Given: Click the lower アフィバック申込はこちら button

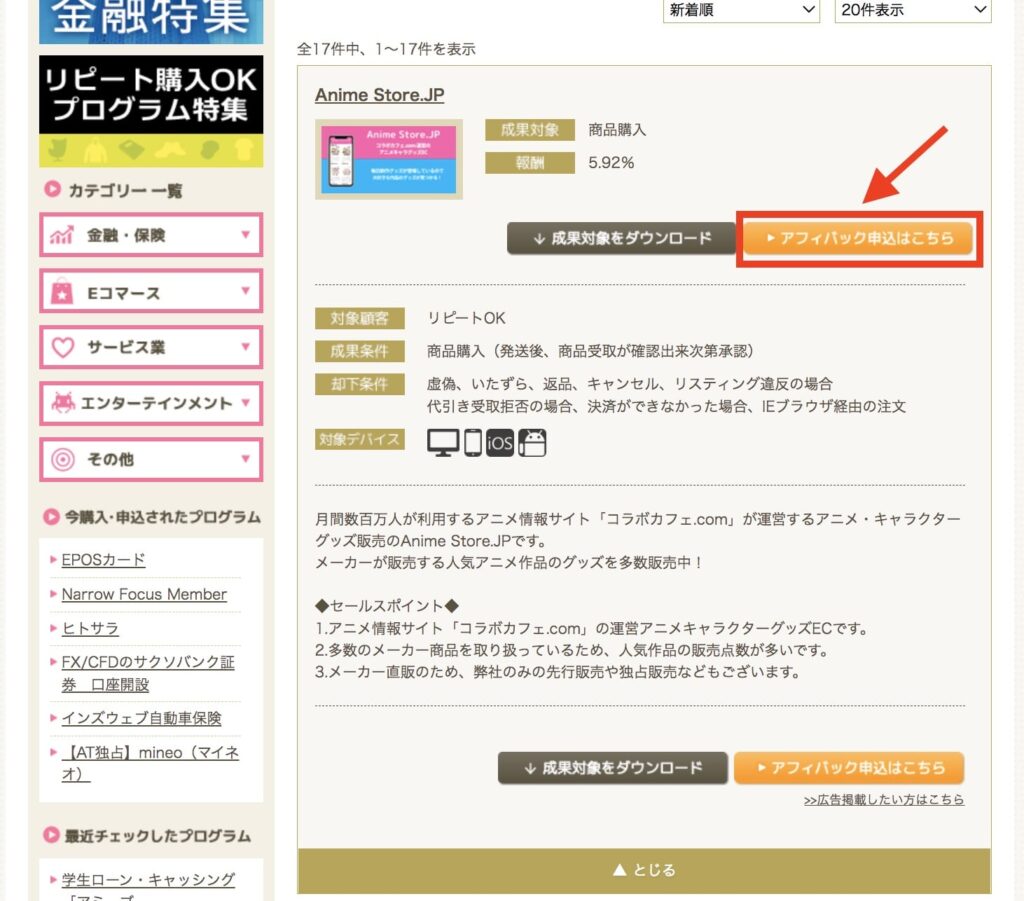Looking at the screenshot, I should tap(849, 768).
